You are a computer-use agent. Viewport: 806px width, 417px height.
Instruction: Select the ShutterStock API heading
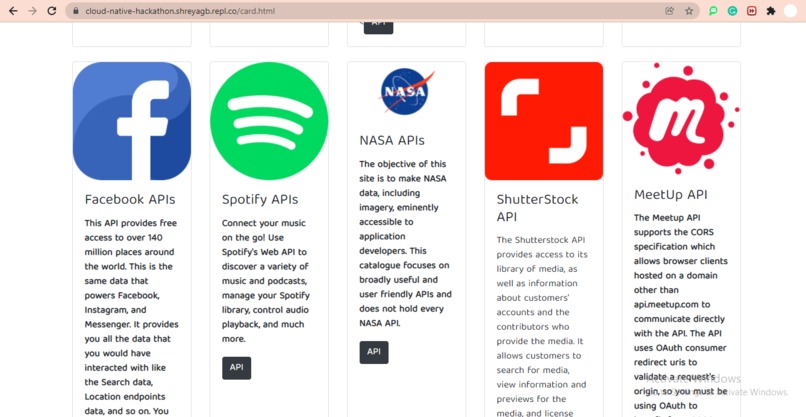point(538,208)
